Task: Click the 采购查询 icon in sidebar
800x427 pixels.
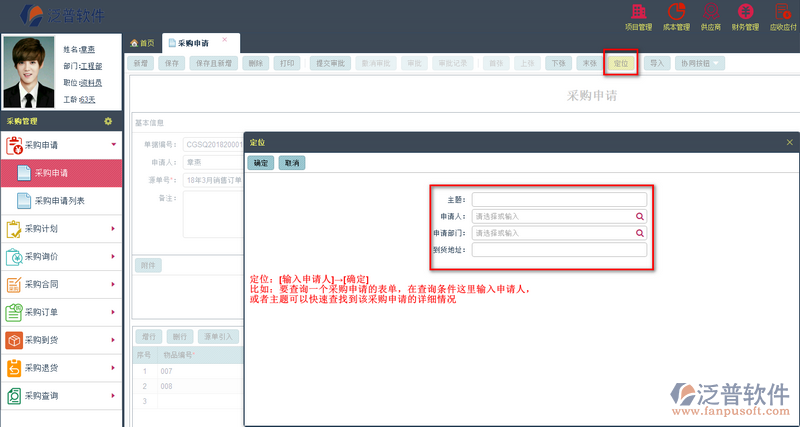Action: click(x=14, y=396)
